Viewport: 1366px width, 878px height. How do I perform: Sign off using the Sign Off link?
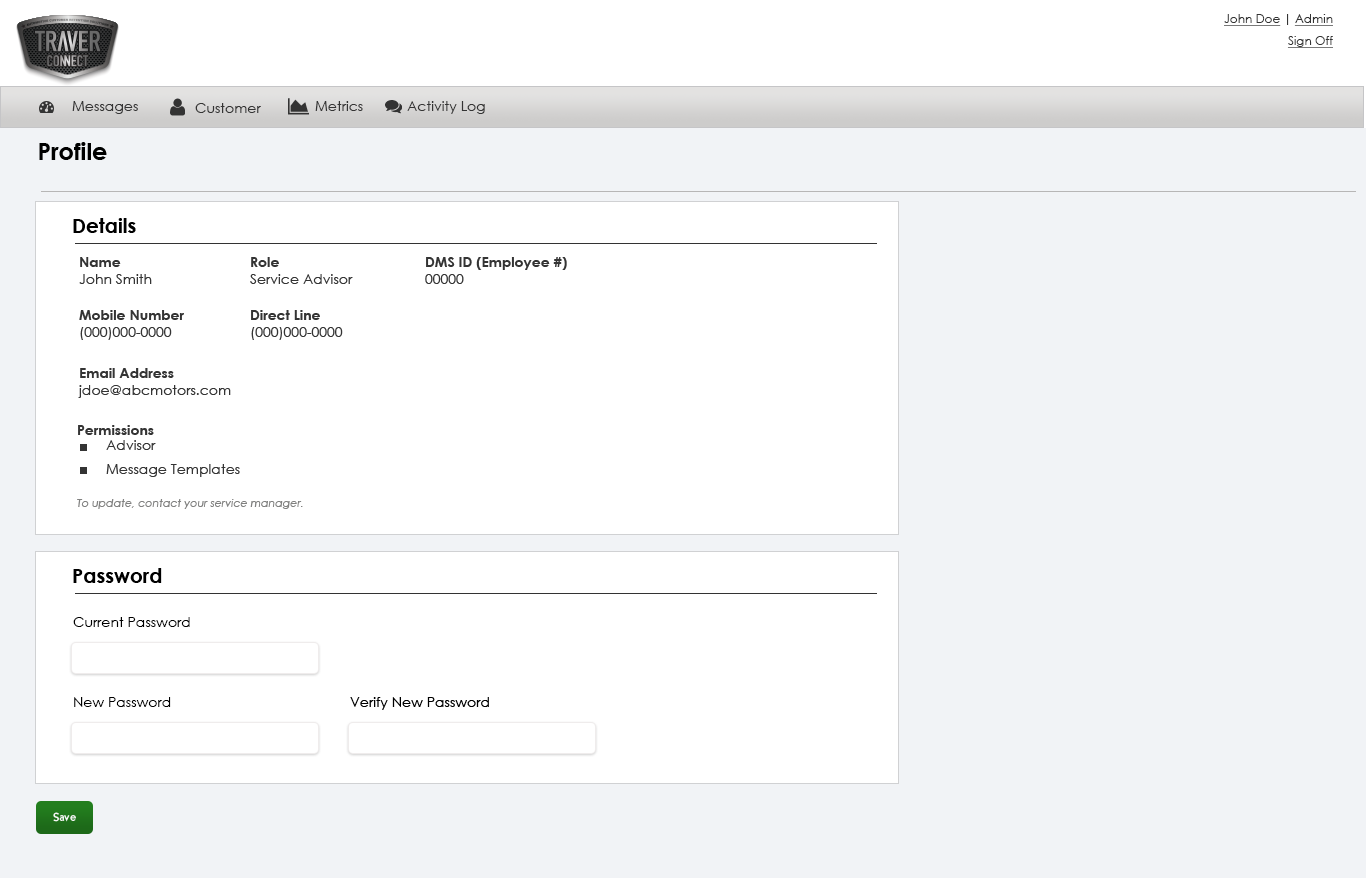point(1310,41)
